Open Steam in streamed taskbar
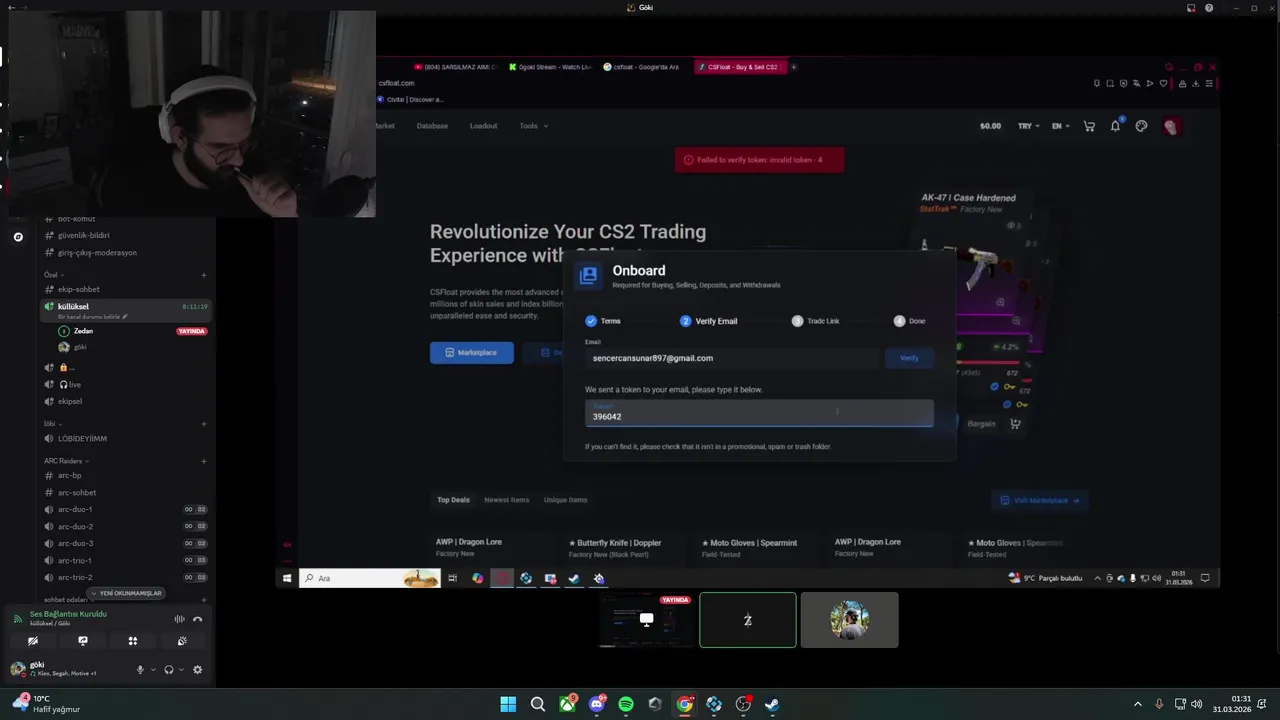 point(574,578)
